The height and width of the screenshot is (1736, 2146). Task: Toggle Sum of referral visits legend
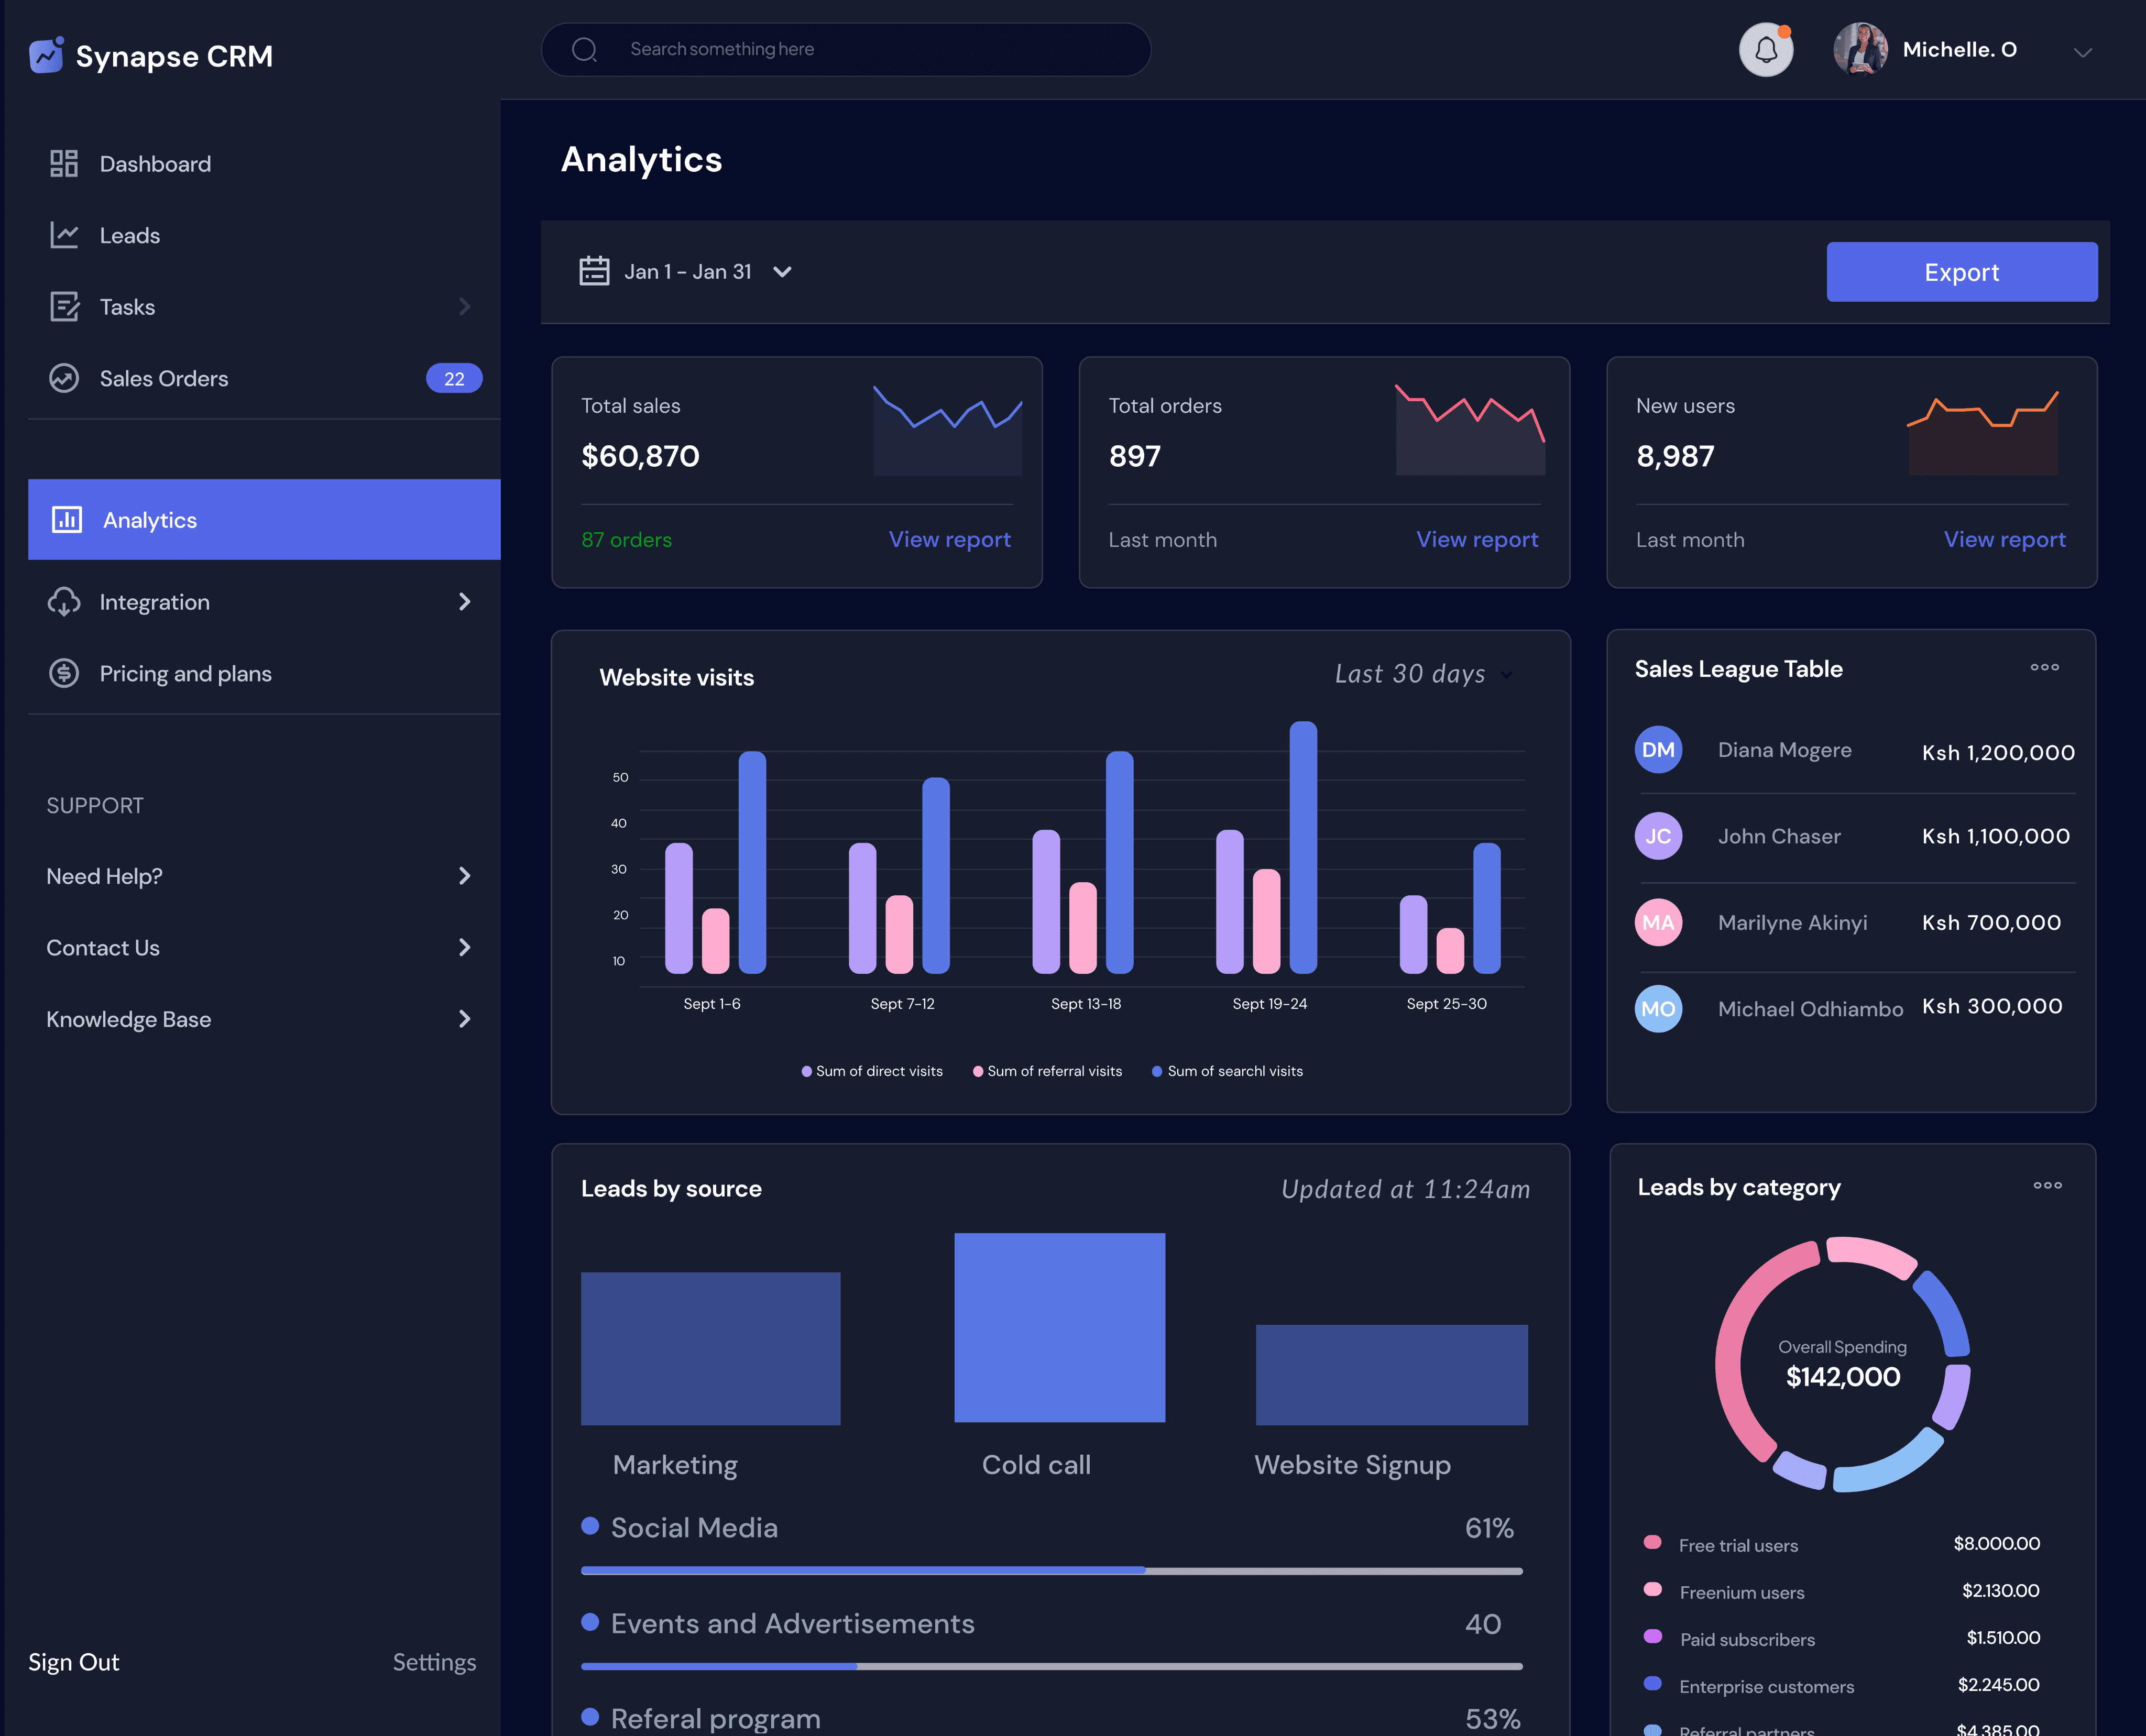pyautogui.click(x=1047, y=1071)
